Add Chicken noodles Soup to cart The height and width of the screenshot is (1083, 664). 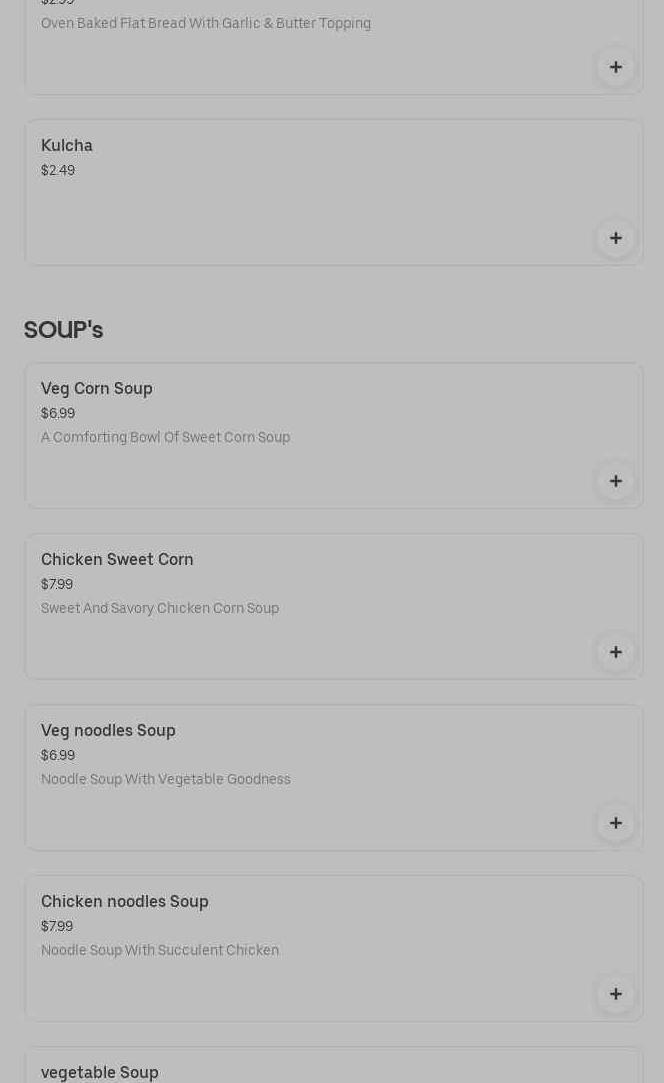[615, 994]
